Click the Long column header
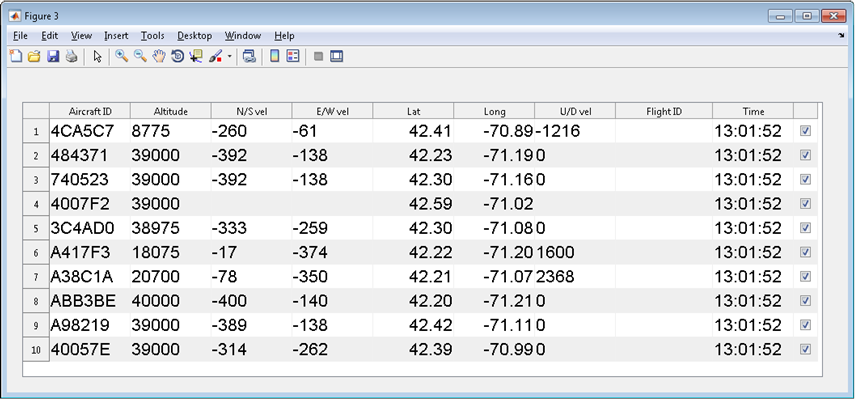The height and width of the screenshot is (399, 855). coord(495,111)
